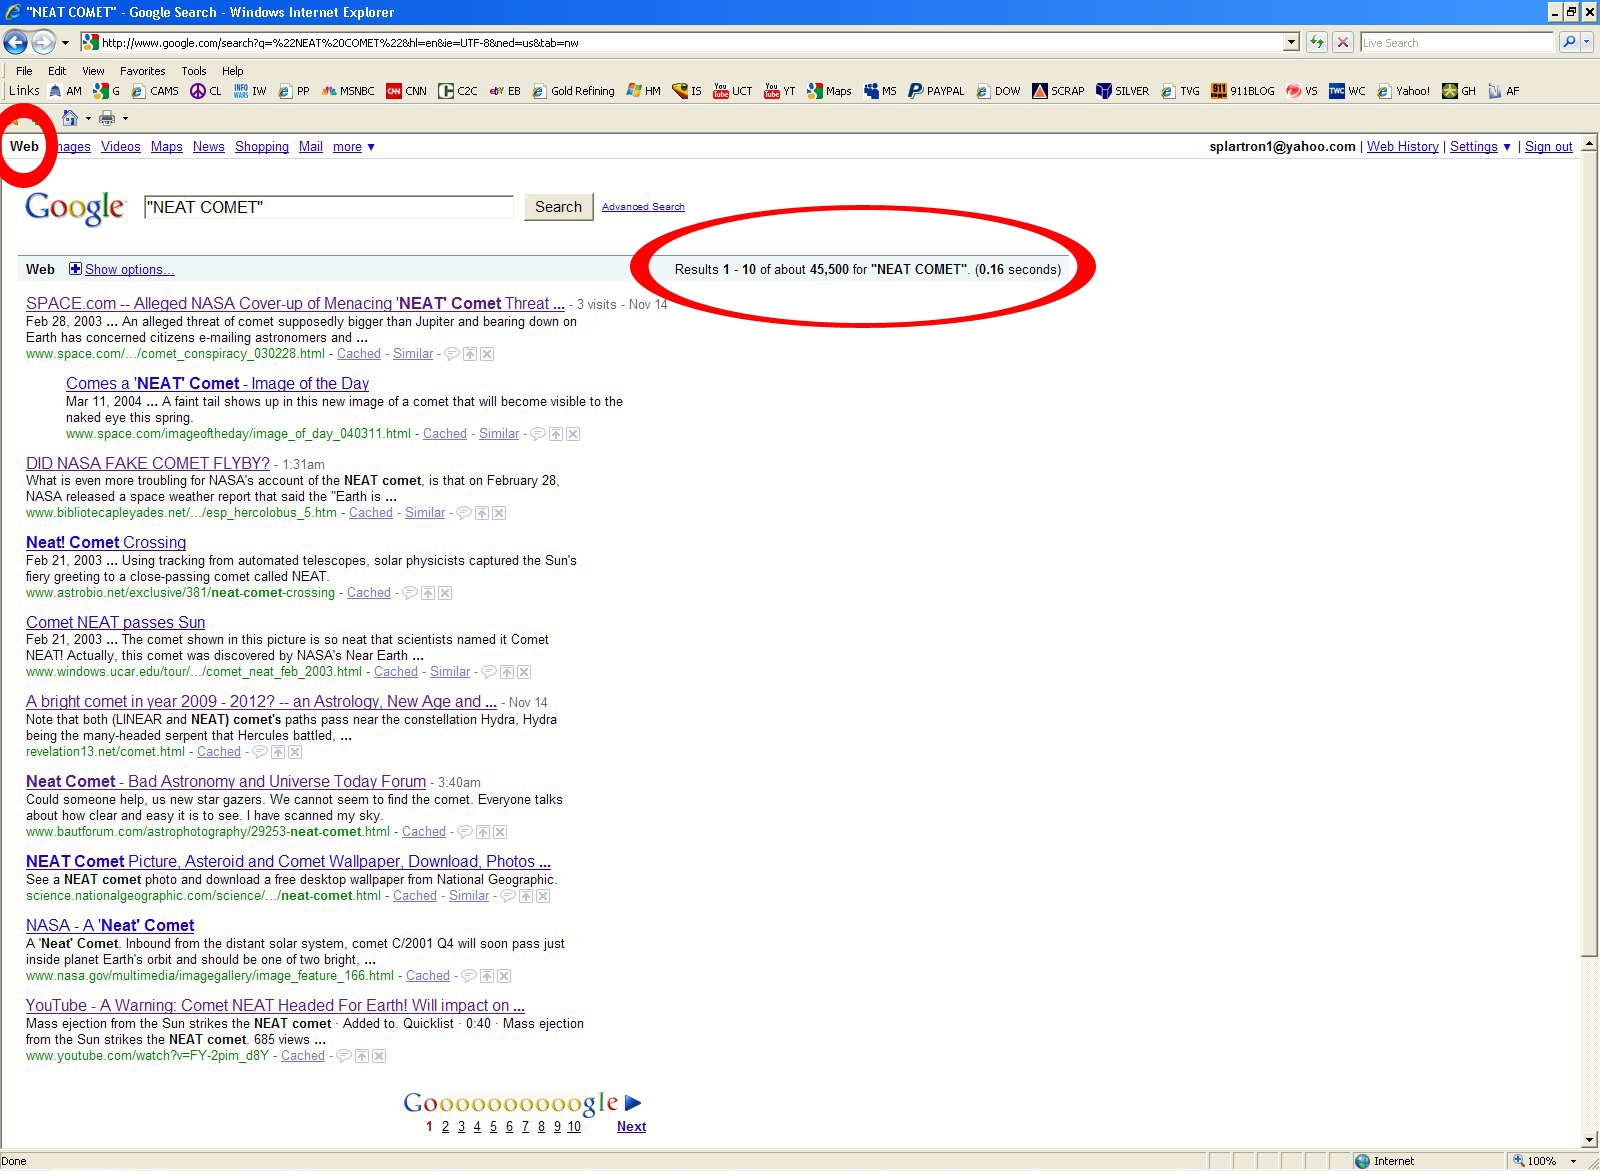Open the Favorites menu

[x=142, y=71]
